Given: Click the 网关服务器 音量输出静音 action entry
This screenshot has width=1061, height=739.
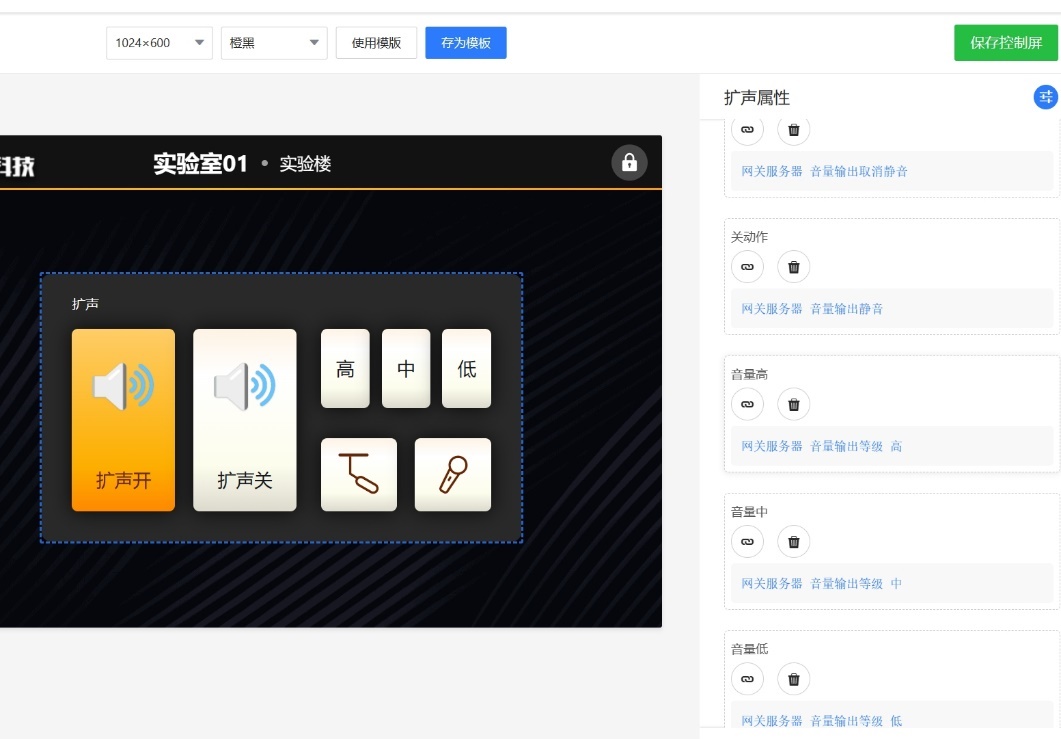Looking at the screenshot, I should pyautogui.click(x=812, y=309).
